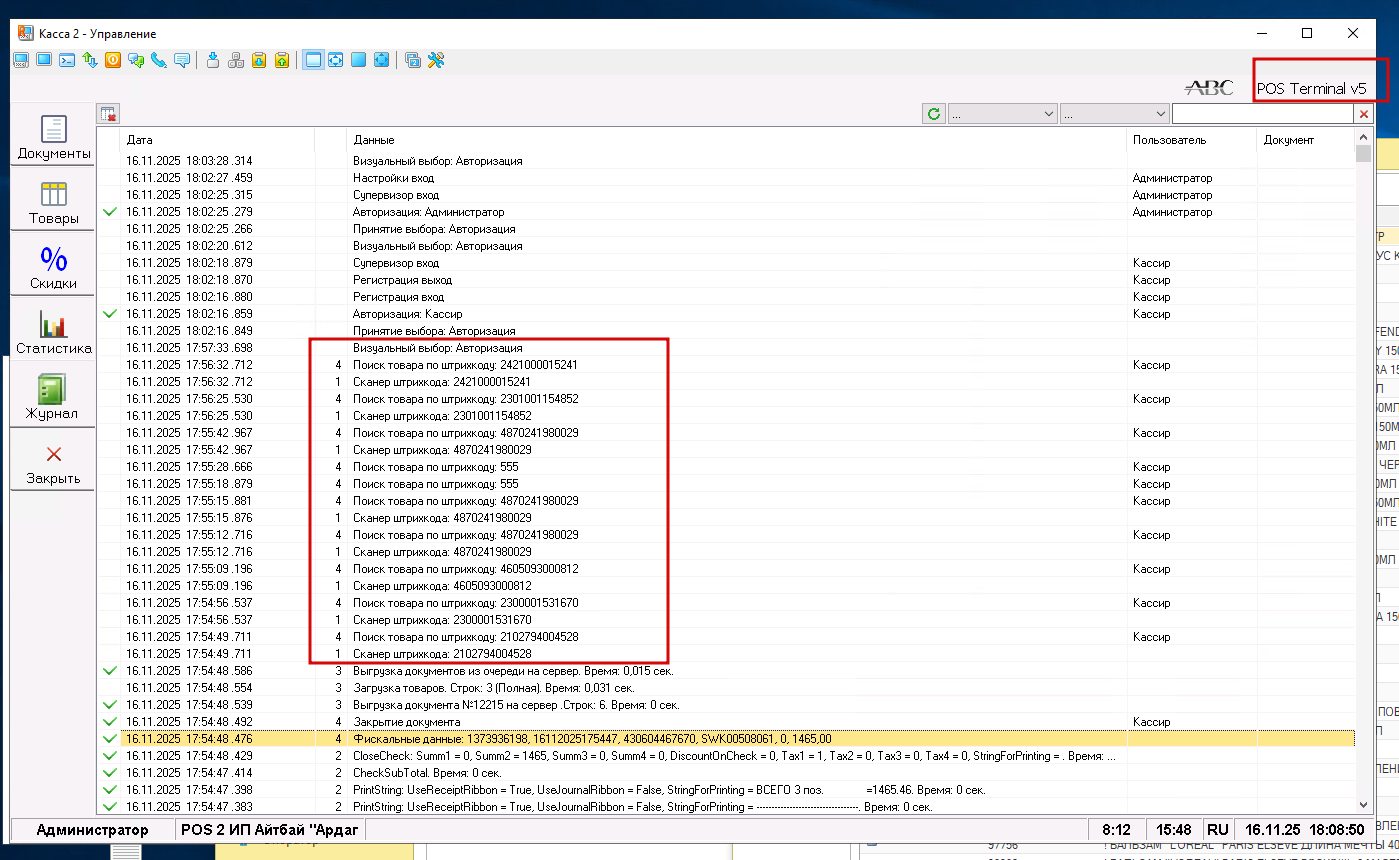Click the ABC letter blocks icon

click(236, 60)
